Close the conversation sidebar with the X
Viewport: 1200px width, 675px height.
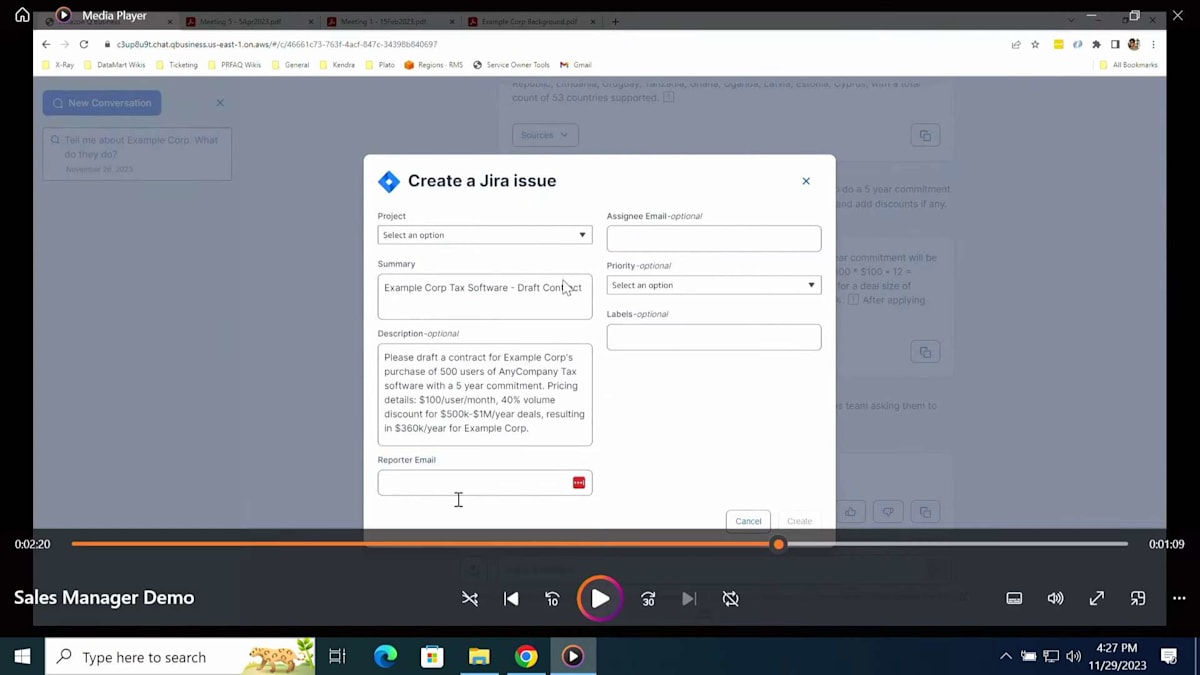click(x=220, y=103)
